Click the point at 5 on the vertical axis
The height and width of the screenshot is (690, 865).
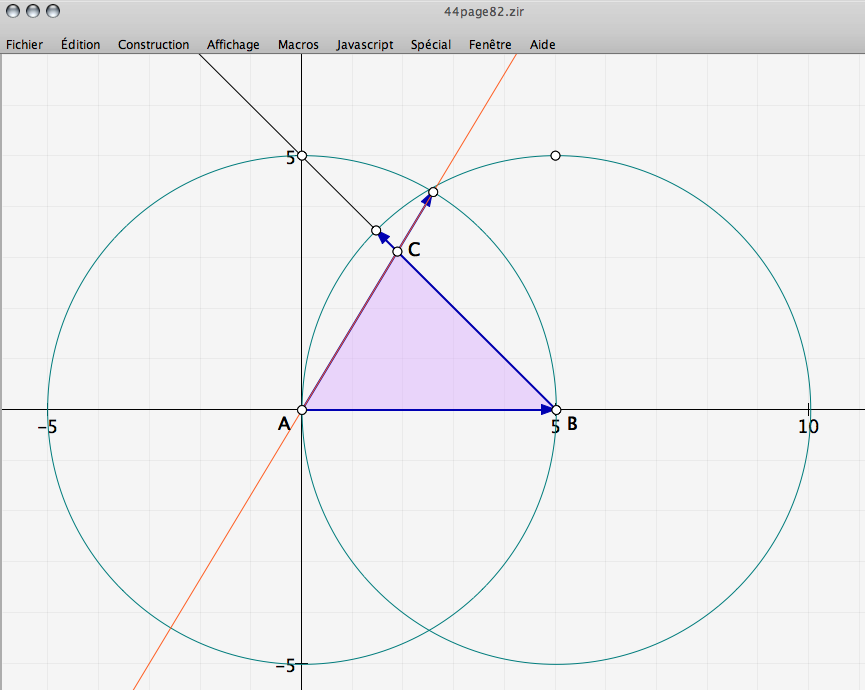tap(302, 156)
